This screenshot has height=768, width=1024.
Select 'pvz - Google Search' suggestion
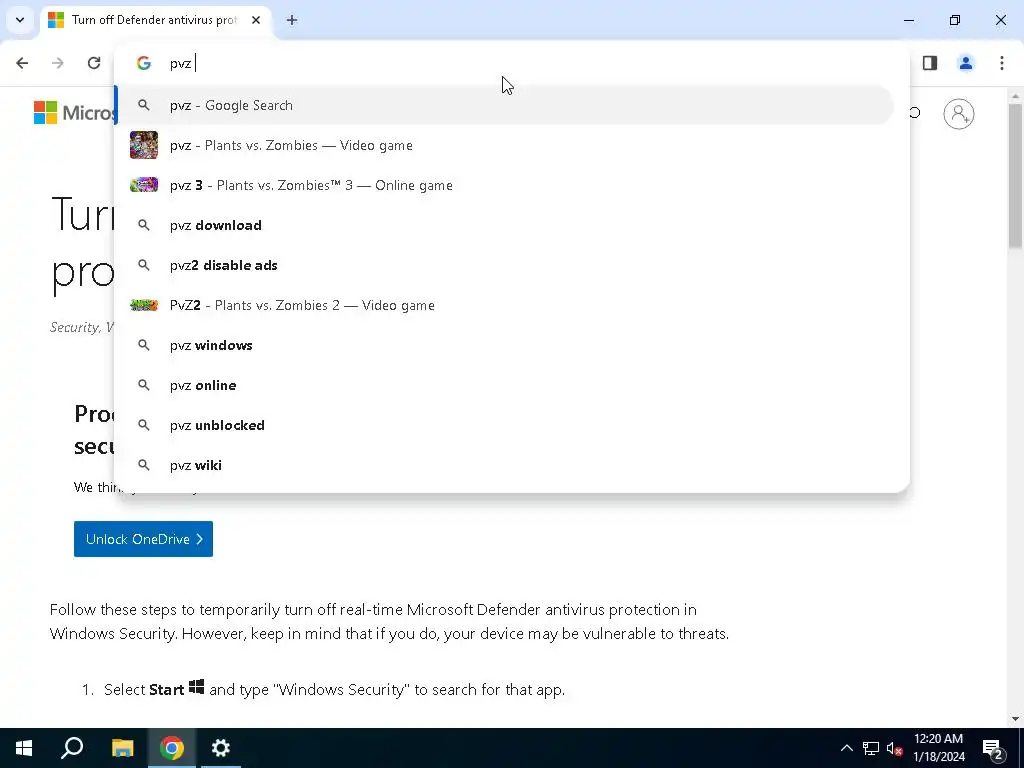tap(504, 105)
